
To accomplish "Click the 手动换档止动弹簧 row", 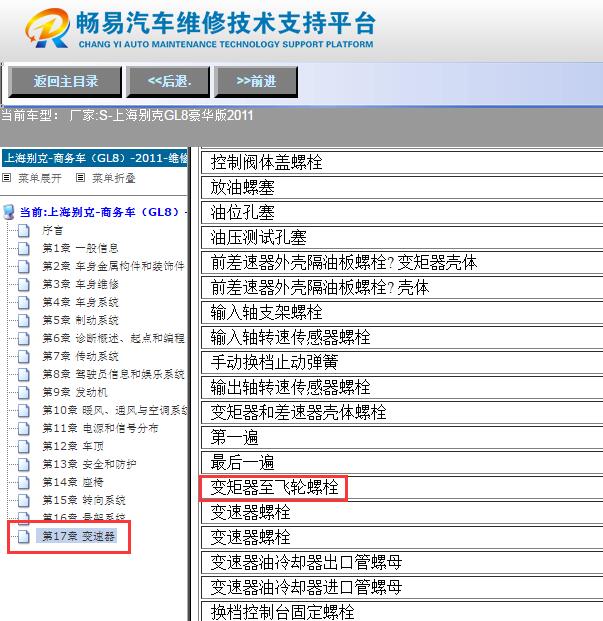I will [402, 362].
